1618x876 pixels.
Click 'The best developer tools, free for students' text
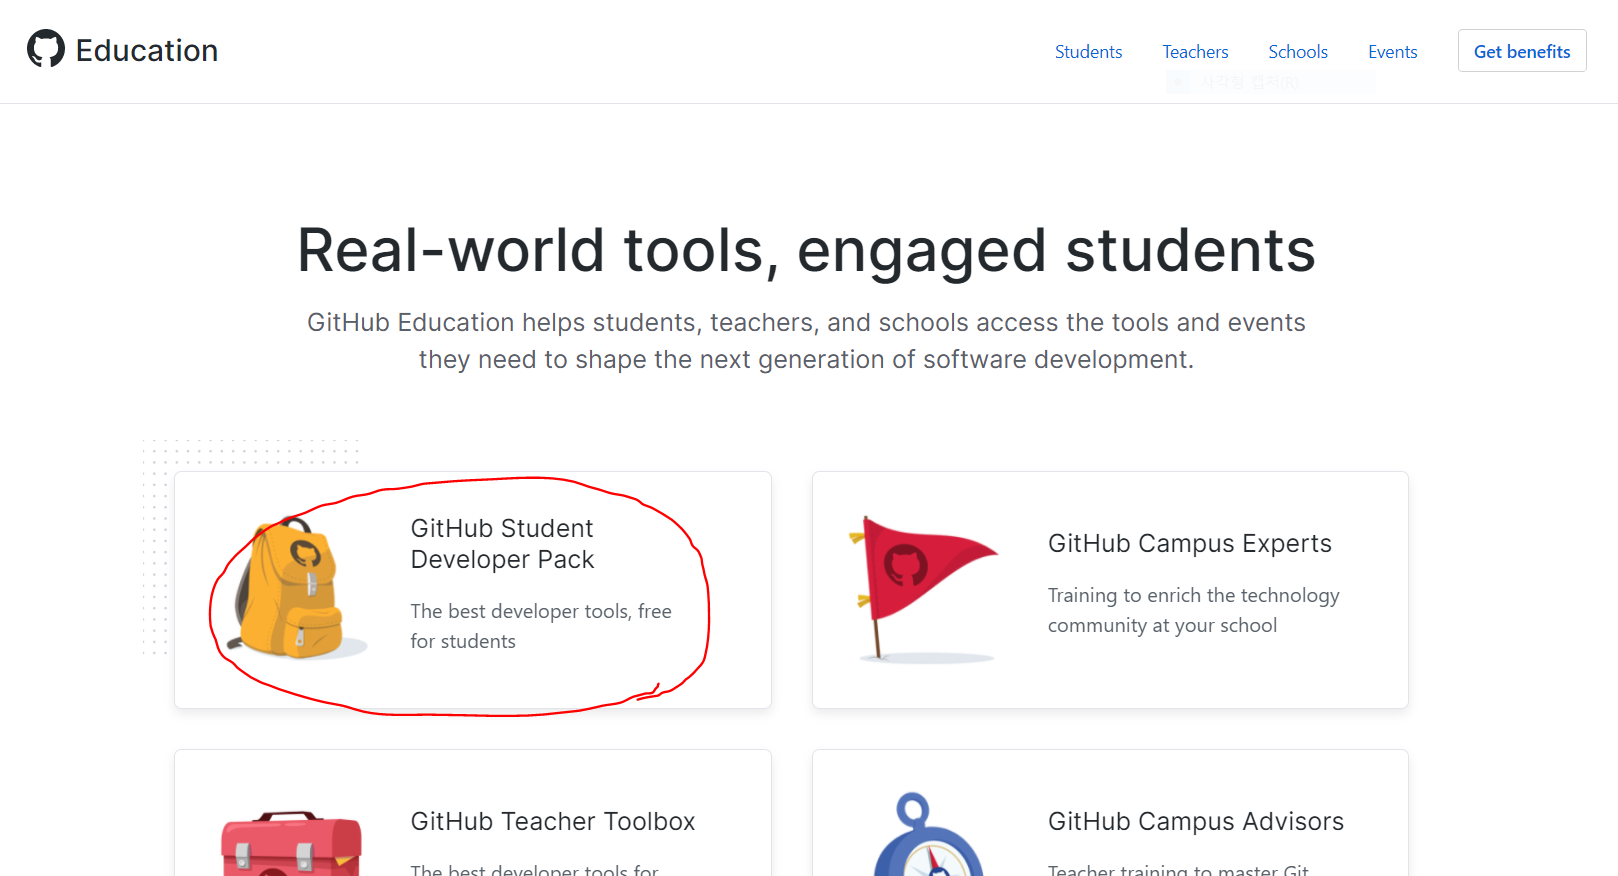(x=541, y=626)
